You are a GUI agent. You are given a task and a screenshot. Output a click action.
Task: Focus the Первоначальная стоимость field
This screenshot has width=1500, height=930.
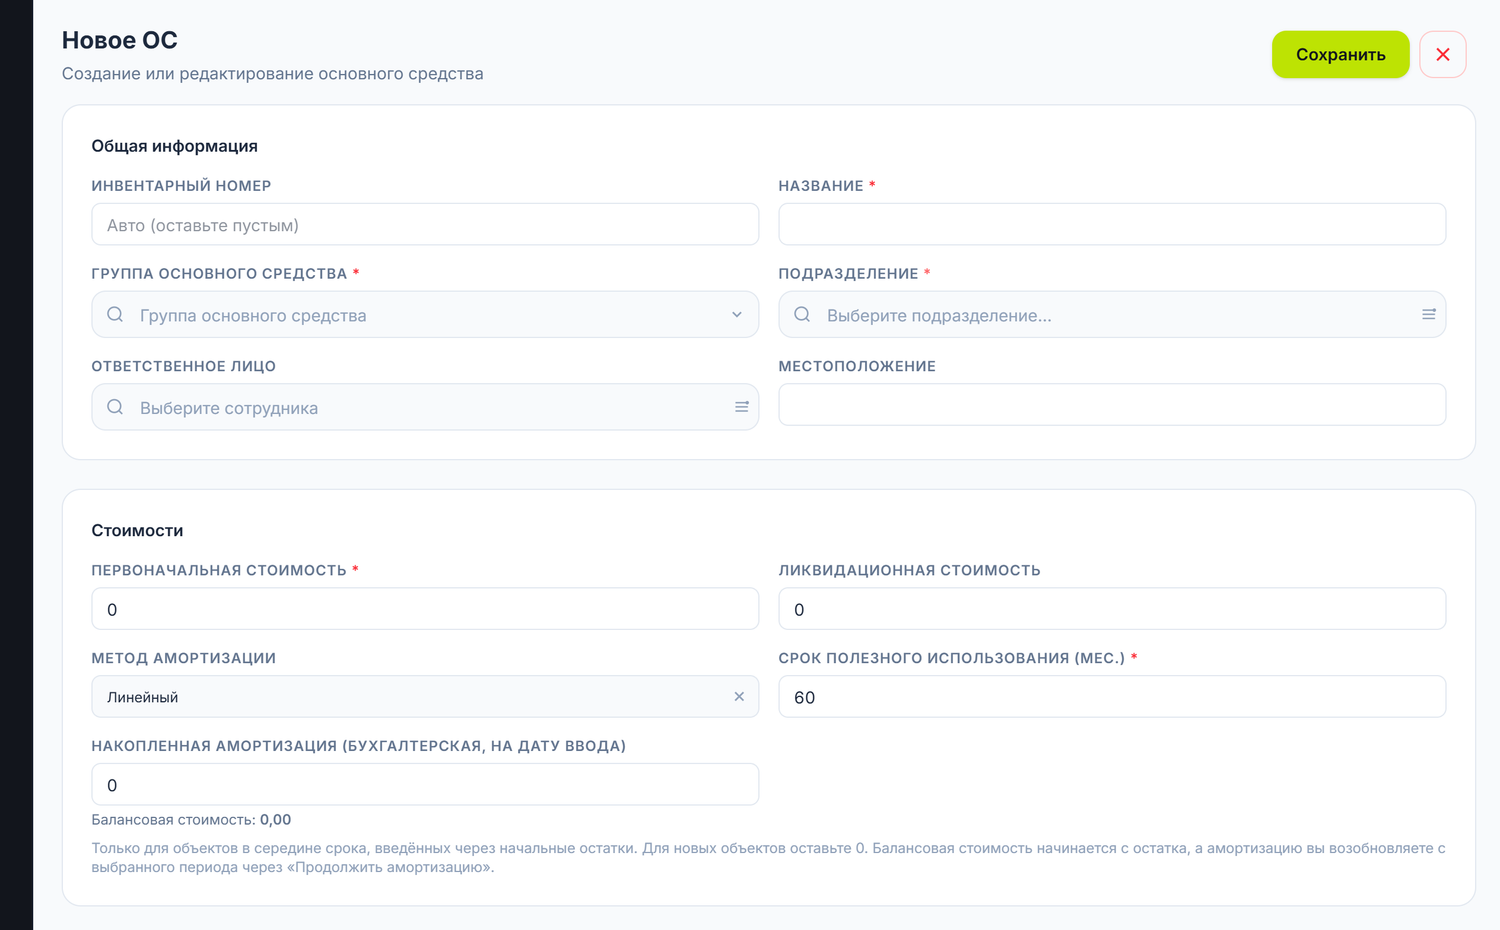[x=425, y=609]
